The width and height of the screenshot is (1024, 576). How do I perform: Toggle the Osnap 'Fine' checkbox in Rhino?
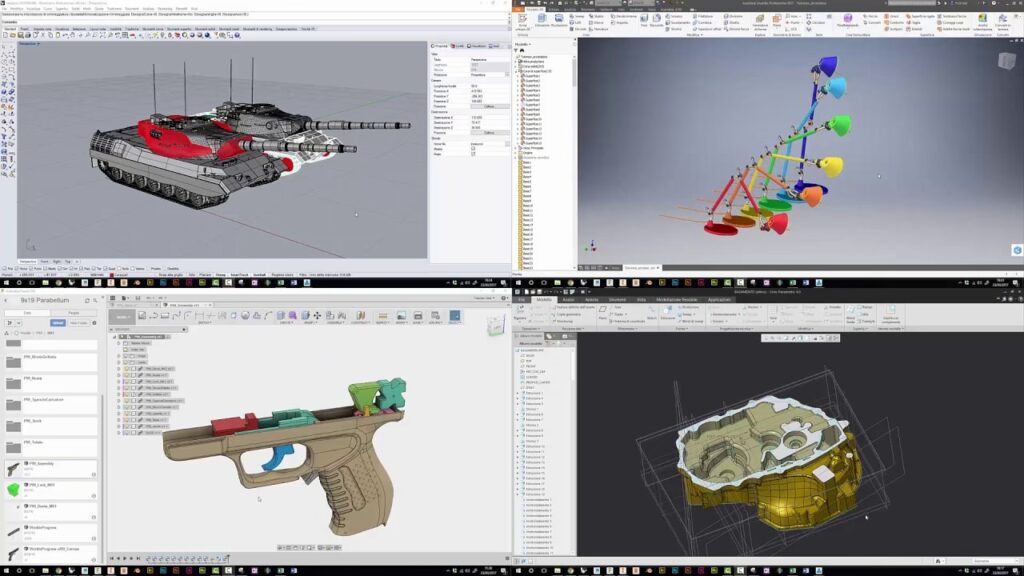(x=4, y=268)
